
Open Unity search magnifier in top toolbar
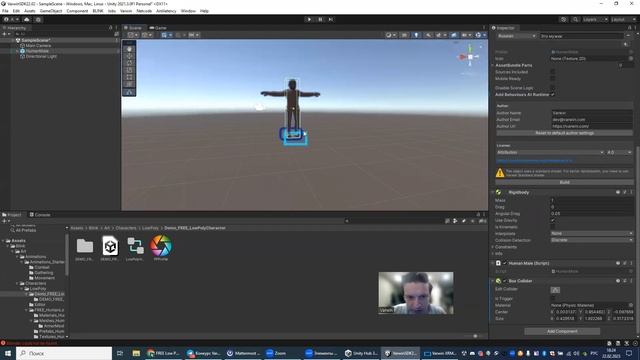(x=575, y=19)
